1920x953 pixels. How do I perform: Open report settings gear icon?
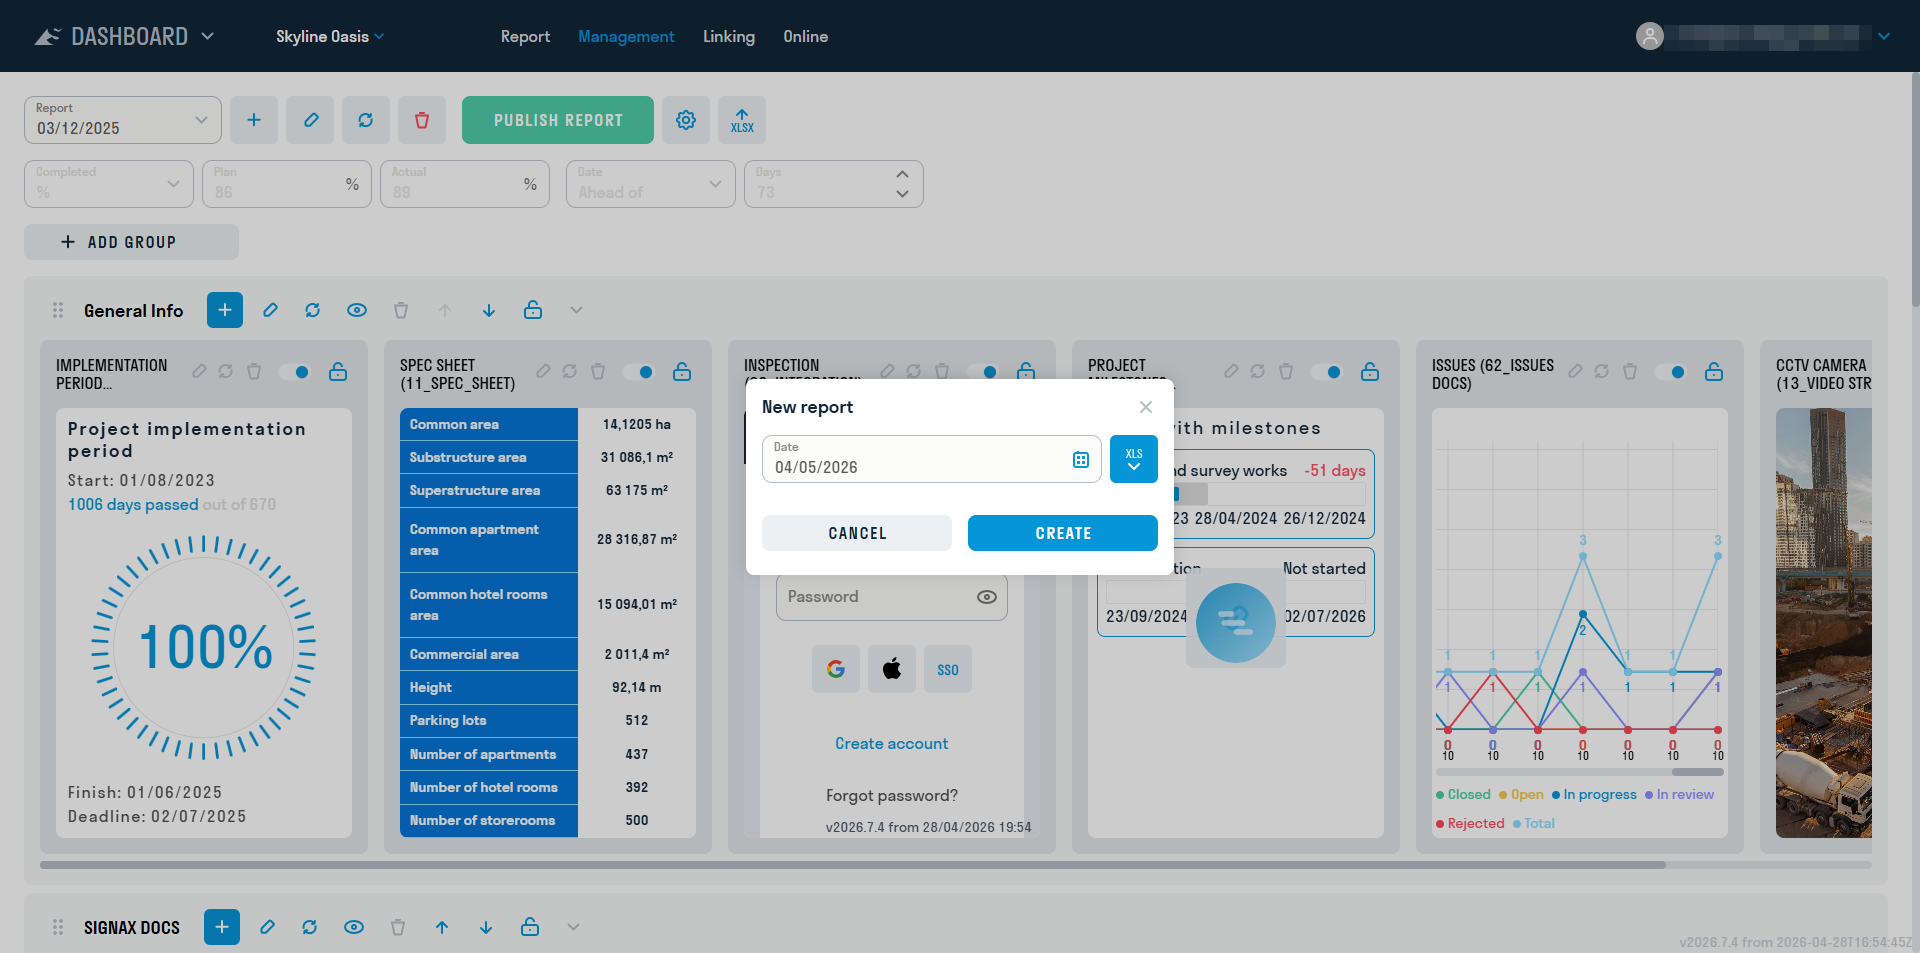click(x=686, y=120)
